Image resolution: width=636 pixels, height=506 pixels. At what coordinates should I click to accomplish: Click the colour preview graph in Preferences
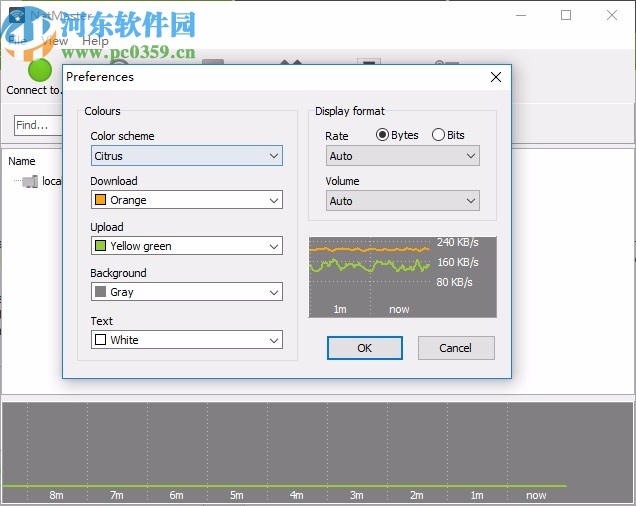[x=402, y=277]
